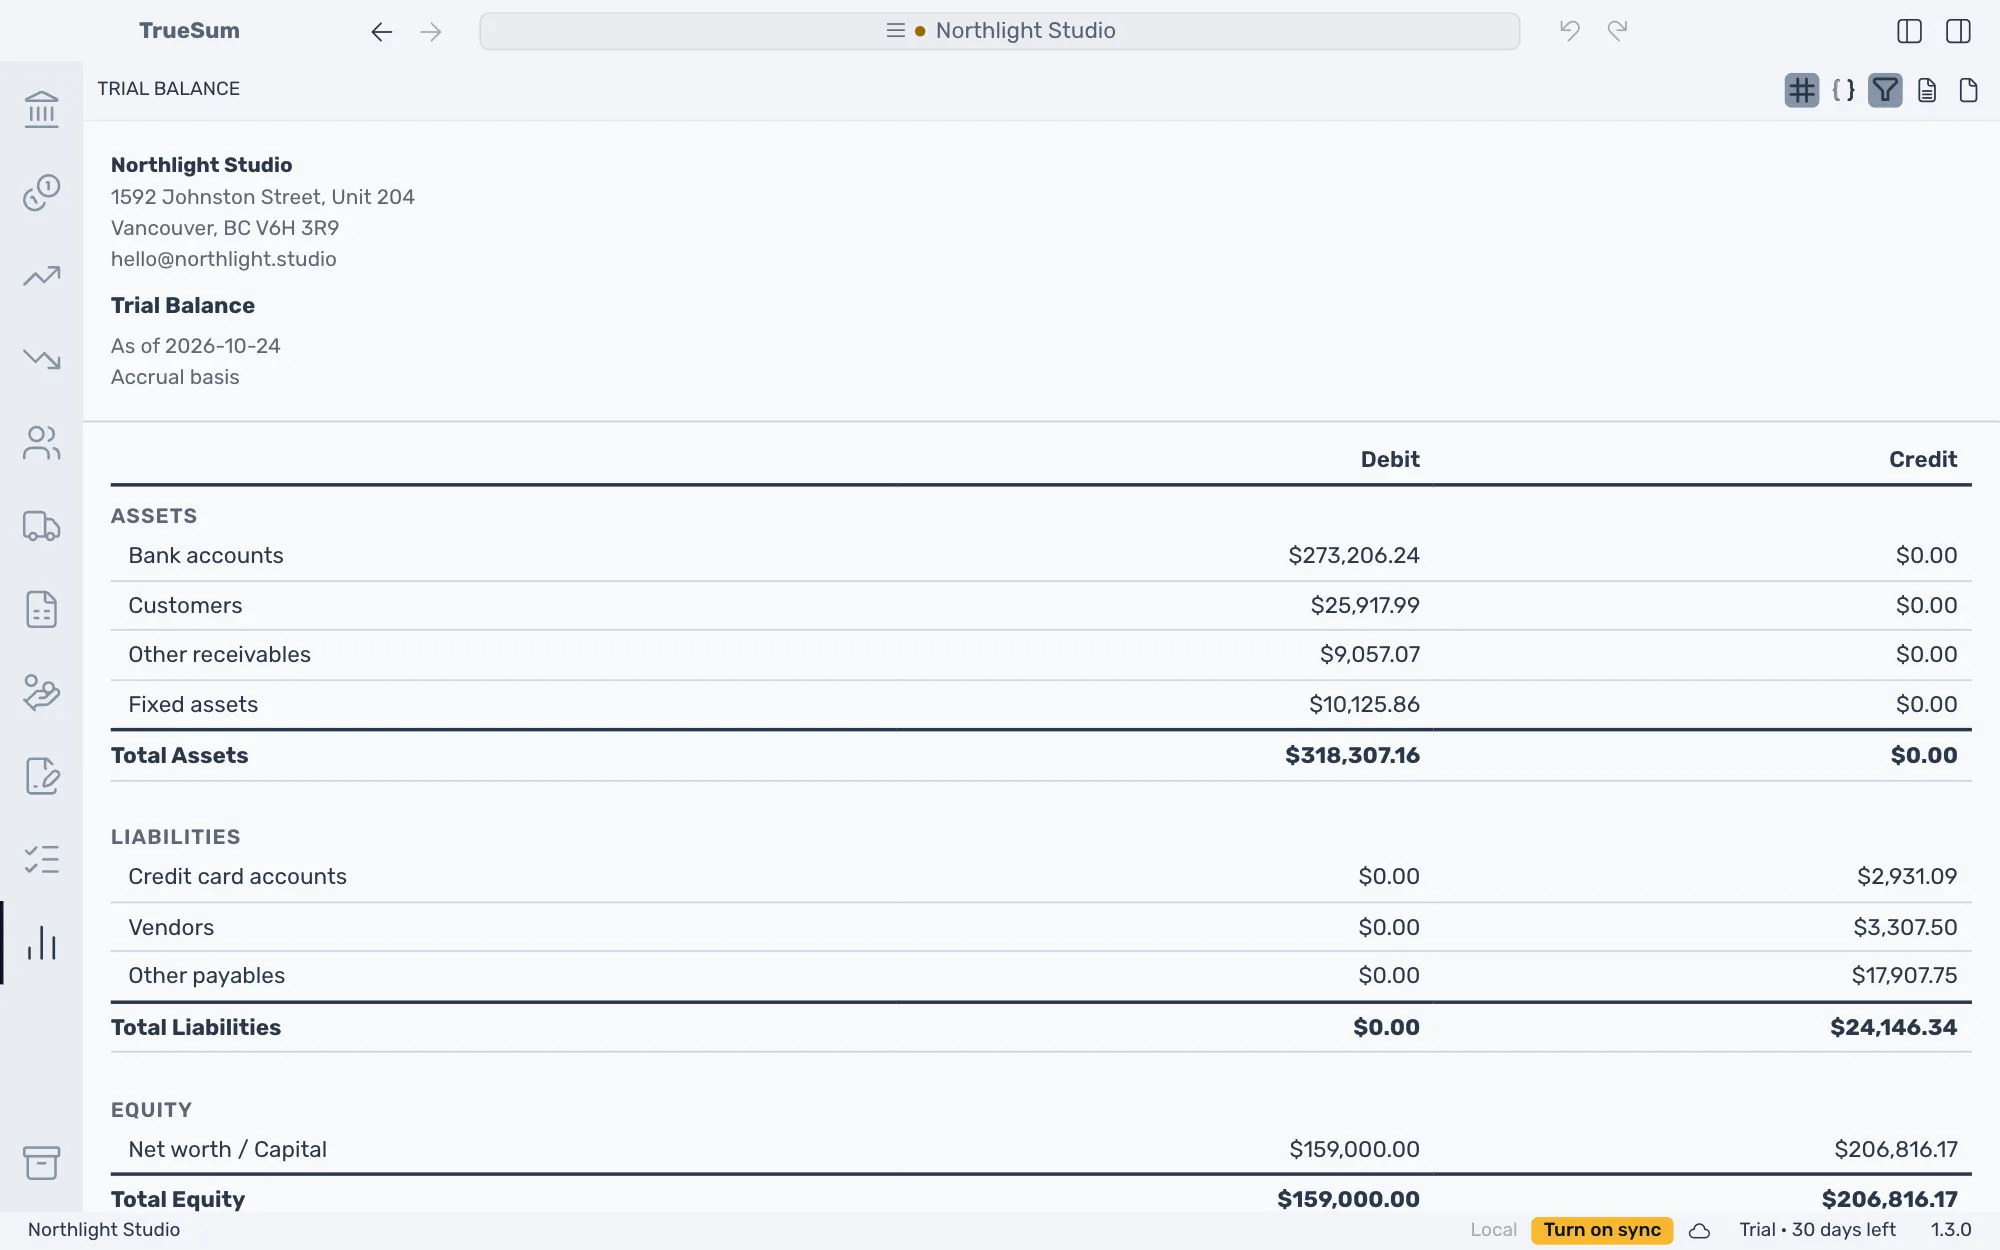Toggle the filter funnel button

(1885, 90)
